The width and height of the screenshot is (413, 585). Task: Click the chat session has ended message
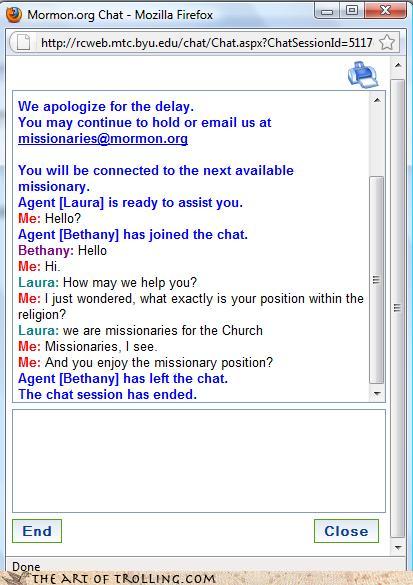point(107,394)
